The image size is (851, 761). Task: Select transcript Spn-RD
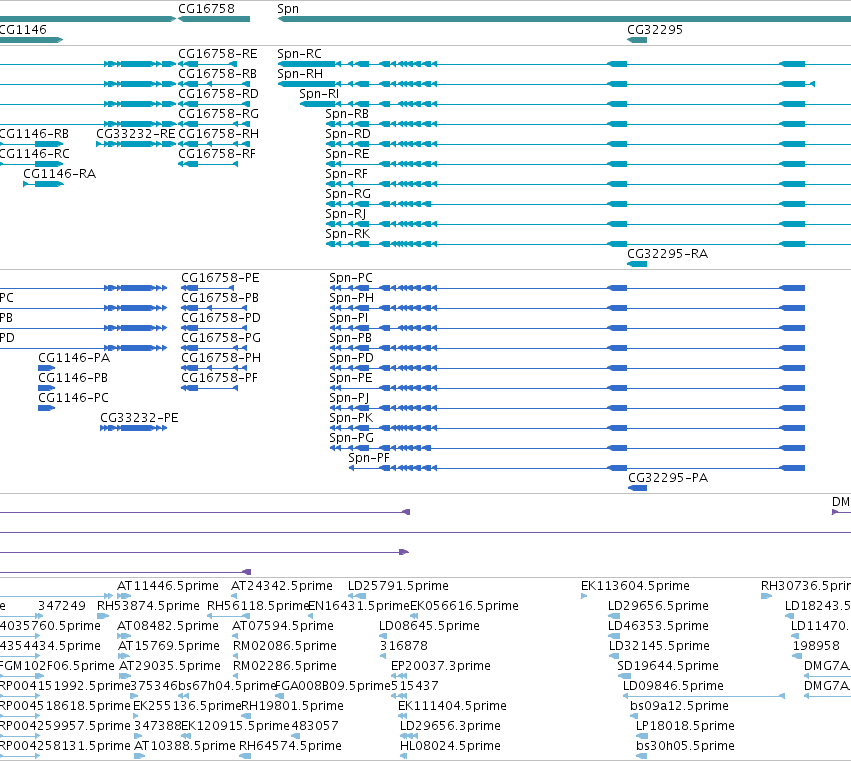coord(348,134)
